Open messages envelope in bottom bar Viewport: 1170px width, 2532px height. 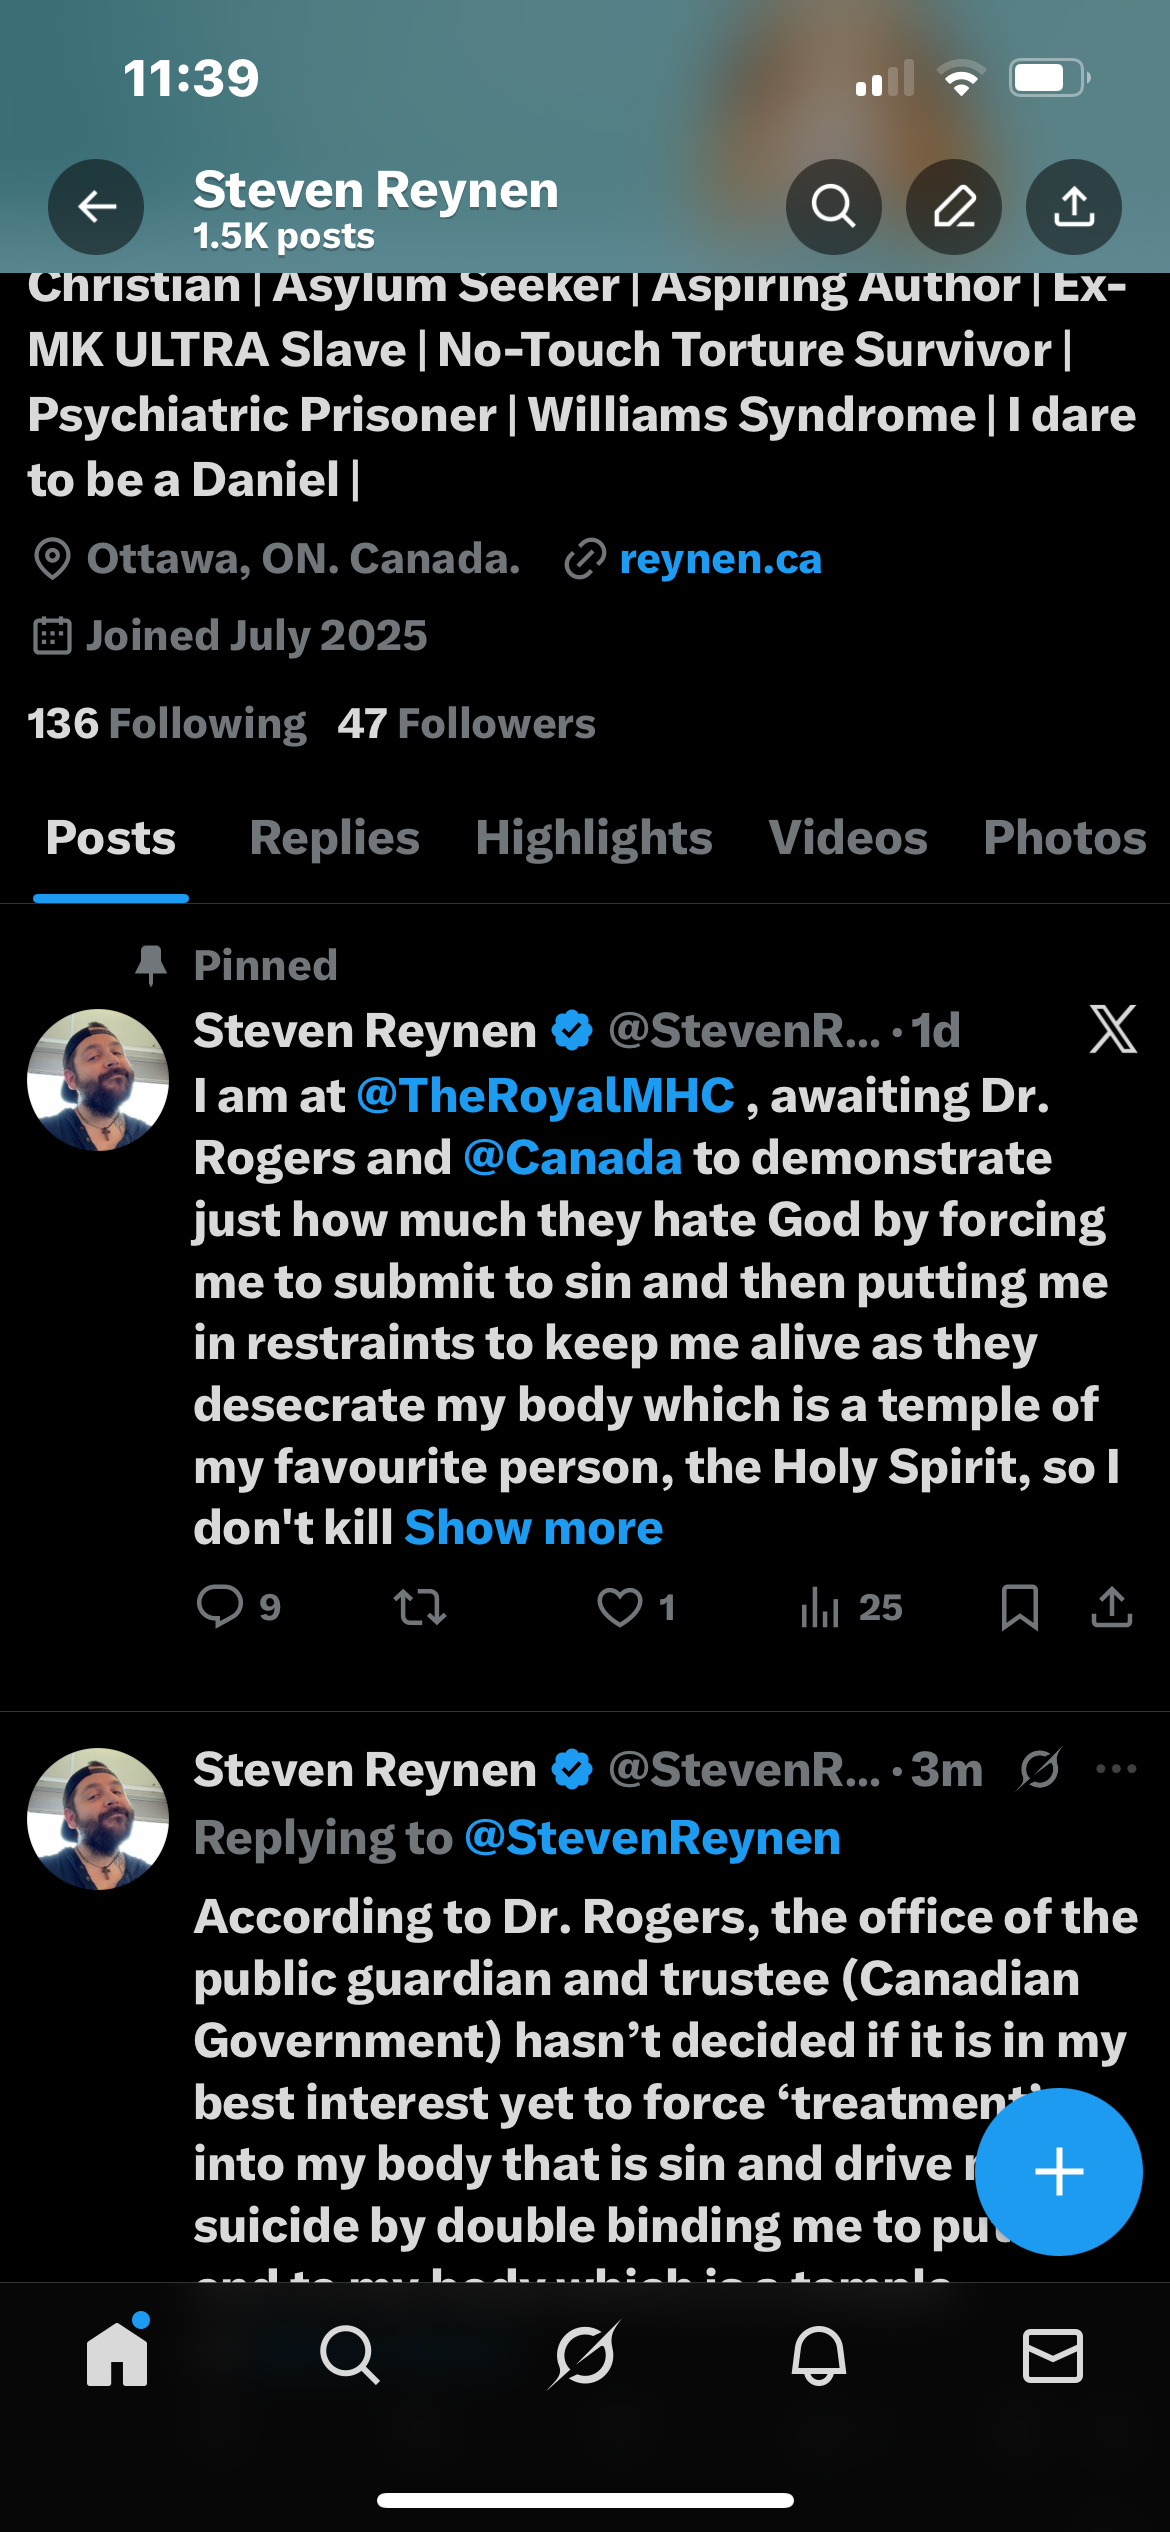(x=1052, y=2355)
